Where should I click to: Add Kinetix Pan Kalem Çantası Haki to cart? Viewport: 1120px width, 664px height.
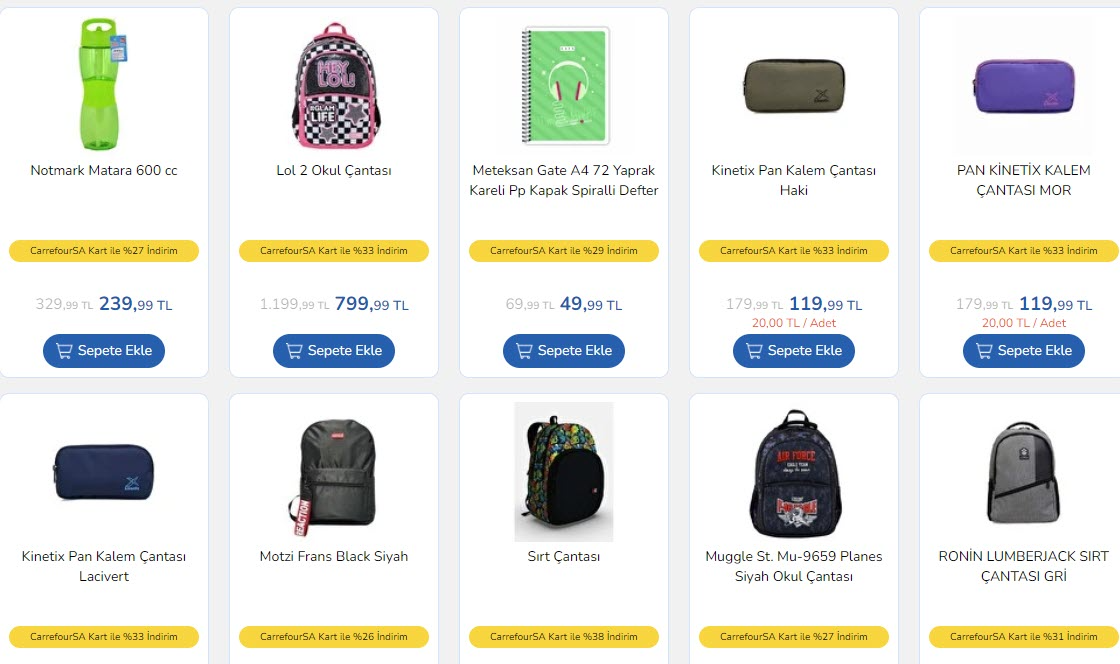pyautogui.click(x=794, y=351)
